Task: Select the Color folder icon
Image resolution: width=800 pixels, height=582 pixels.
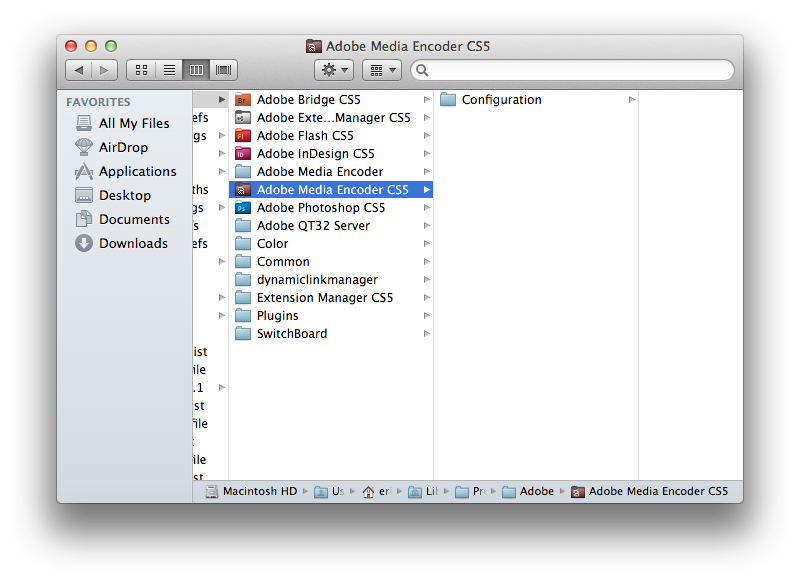Action: (x=243, y=244)
